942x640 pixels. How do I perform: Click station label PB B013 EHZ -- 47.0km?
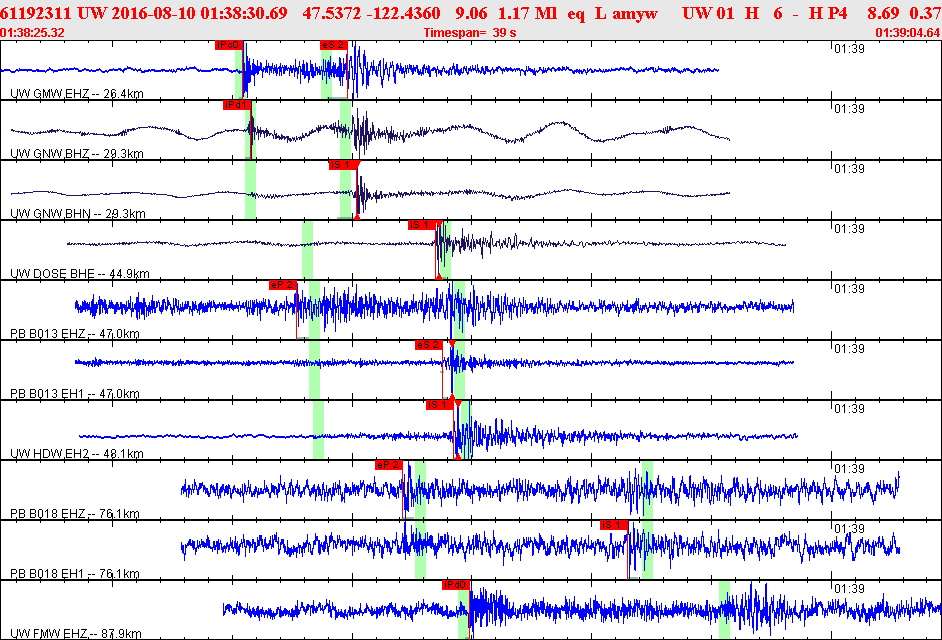point(75,334)
